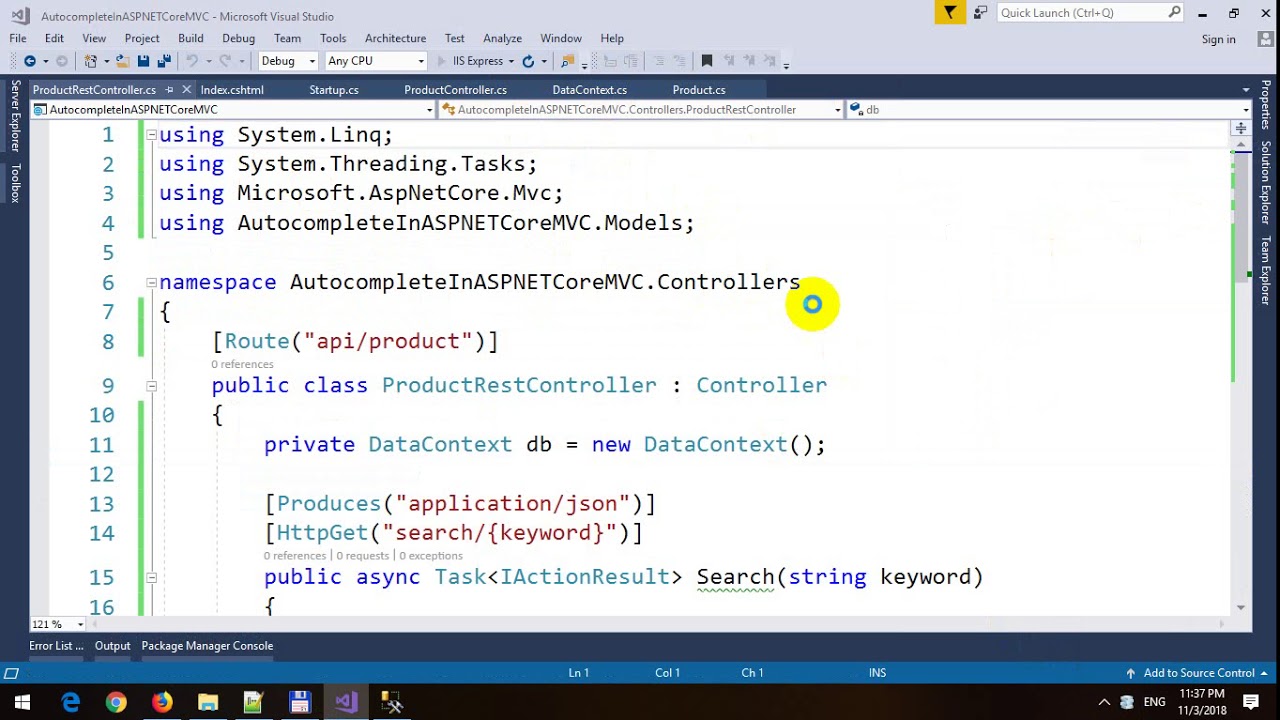Click the editor split-window handle icon
The height and width of the screenshot is (720, 1280).
click(1240, 128)
